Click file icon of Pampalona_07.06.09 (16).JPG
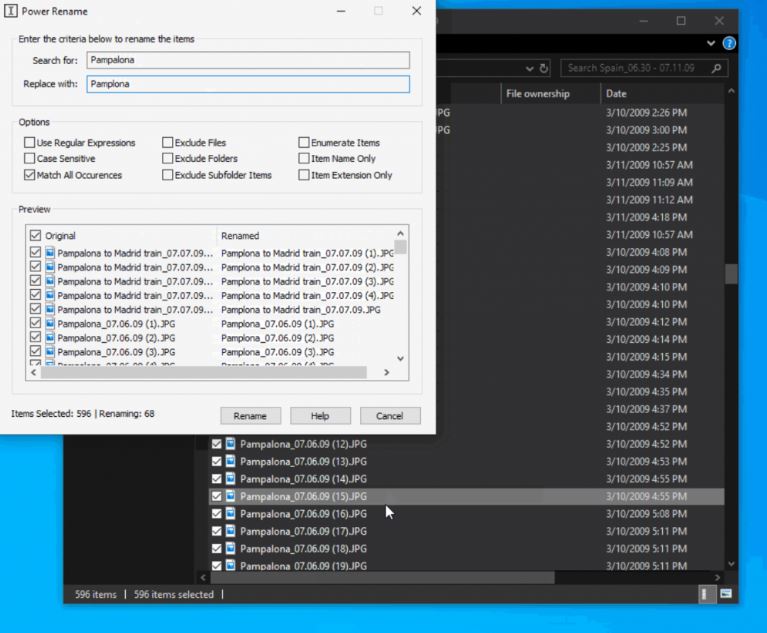 click(x=230, y=514)
